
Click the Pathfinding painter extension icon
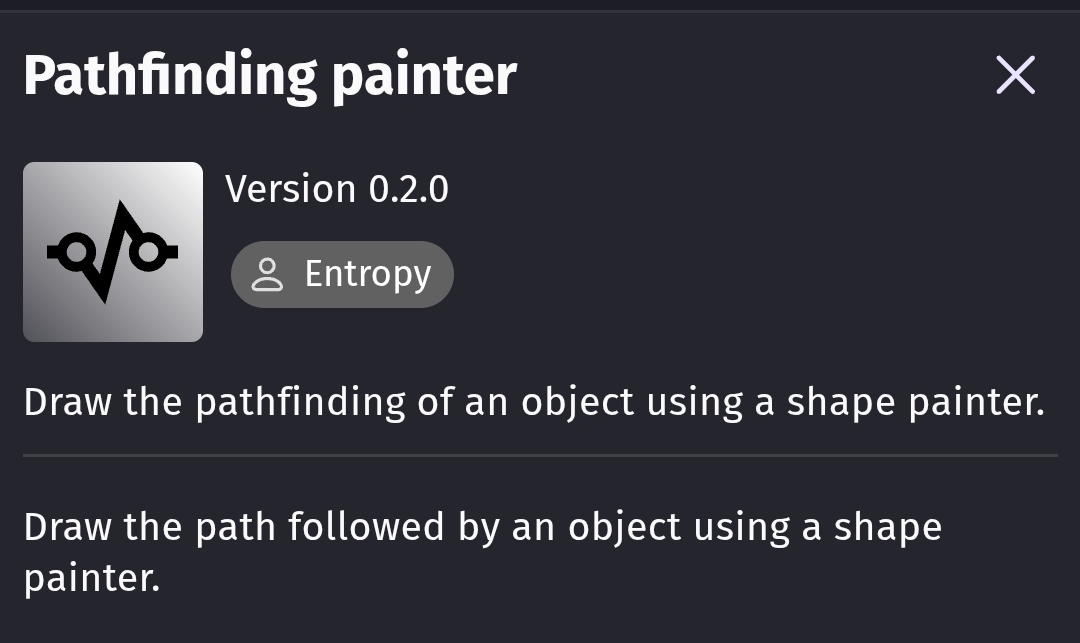pos(113,252)
